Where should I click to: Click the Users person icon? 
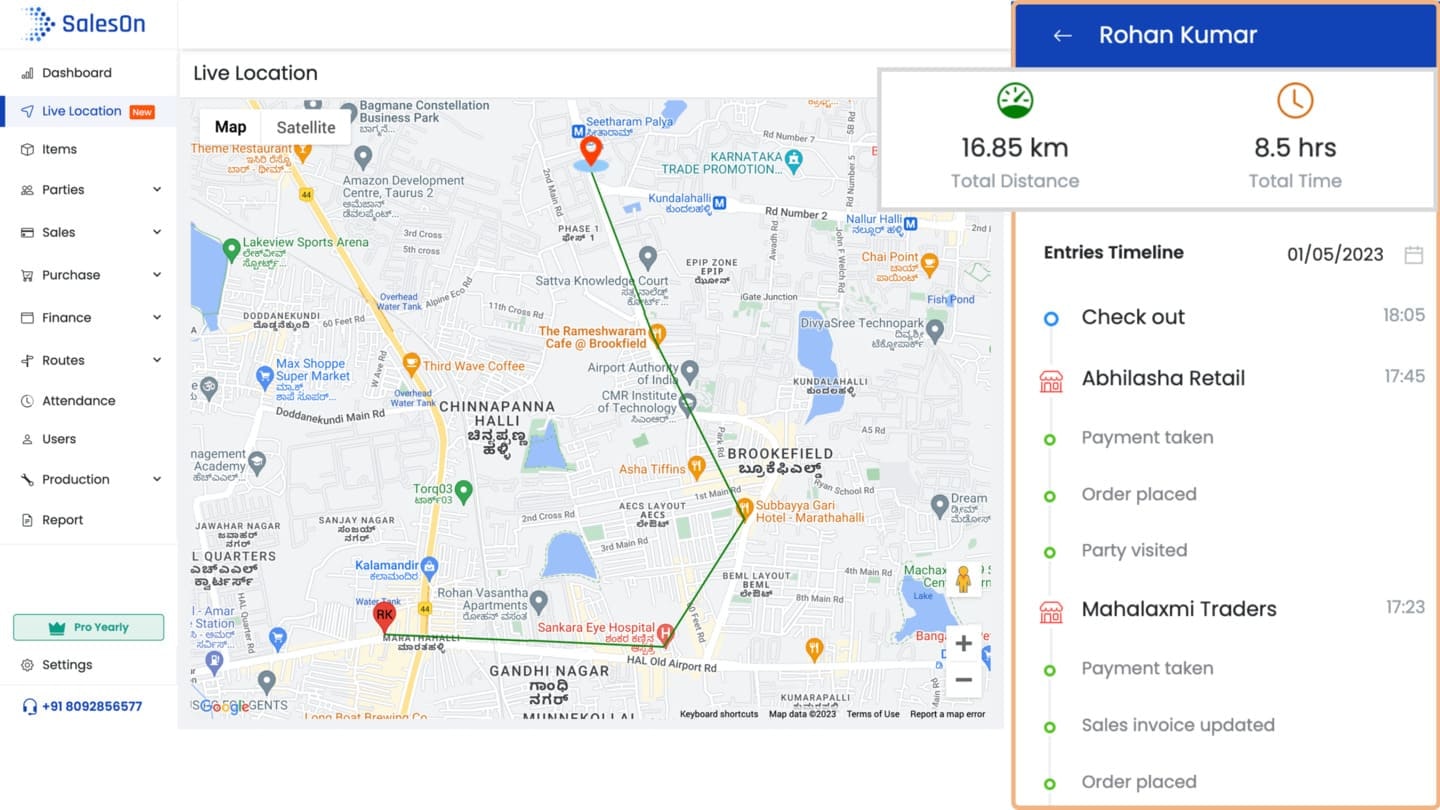27,439
